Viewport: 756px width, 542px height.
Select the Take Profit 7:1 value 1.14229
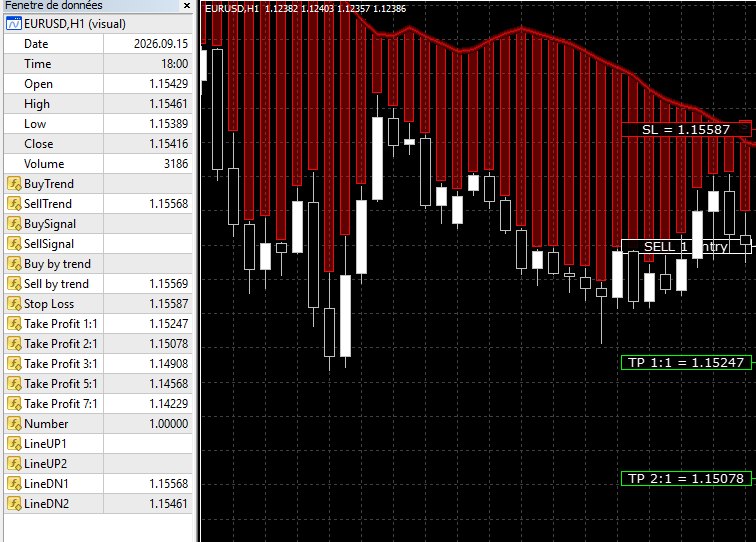(x=169, y=404)
